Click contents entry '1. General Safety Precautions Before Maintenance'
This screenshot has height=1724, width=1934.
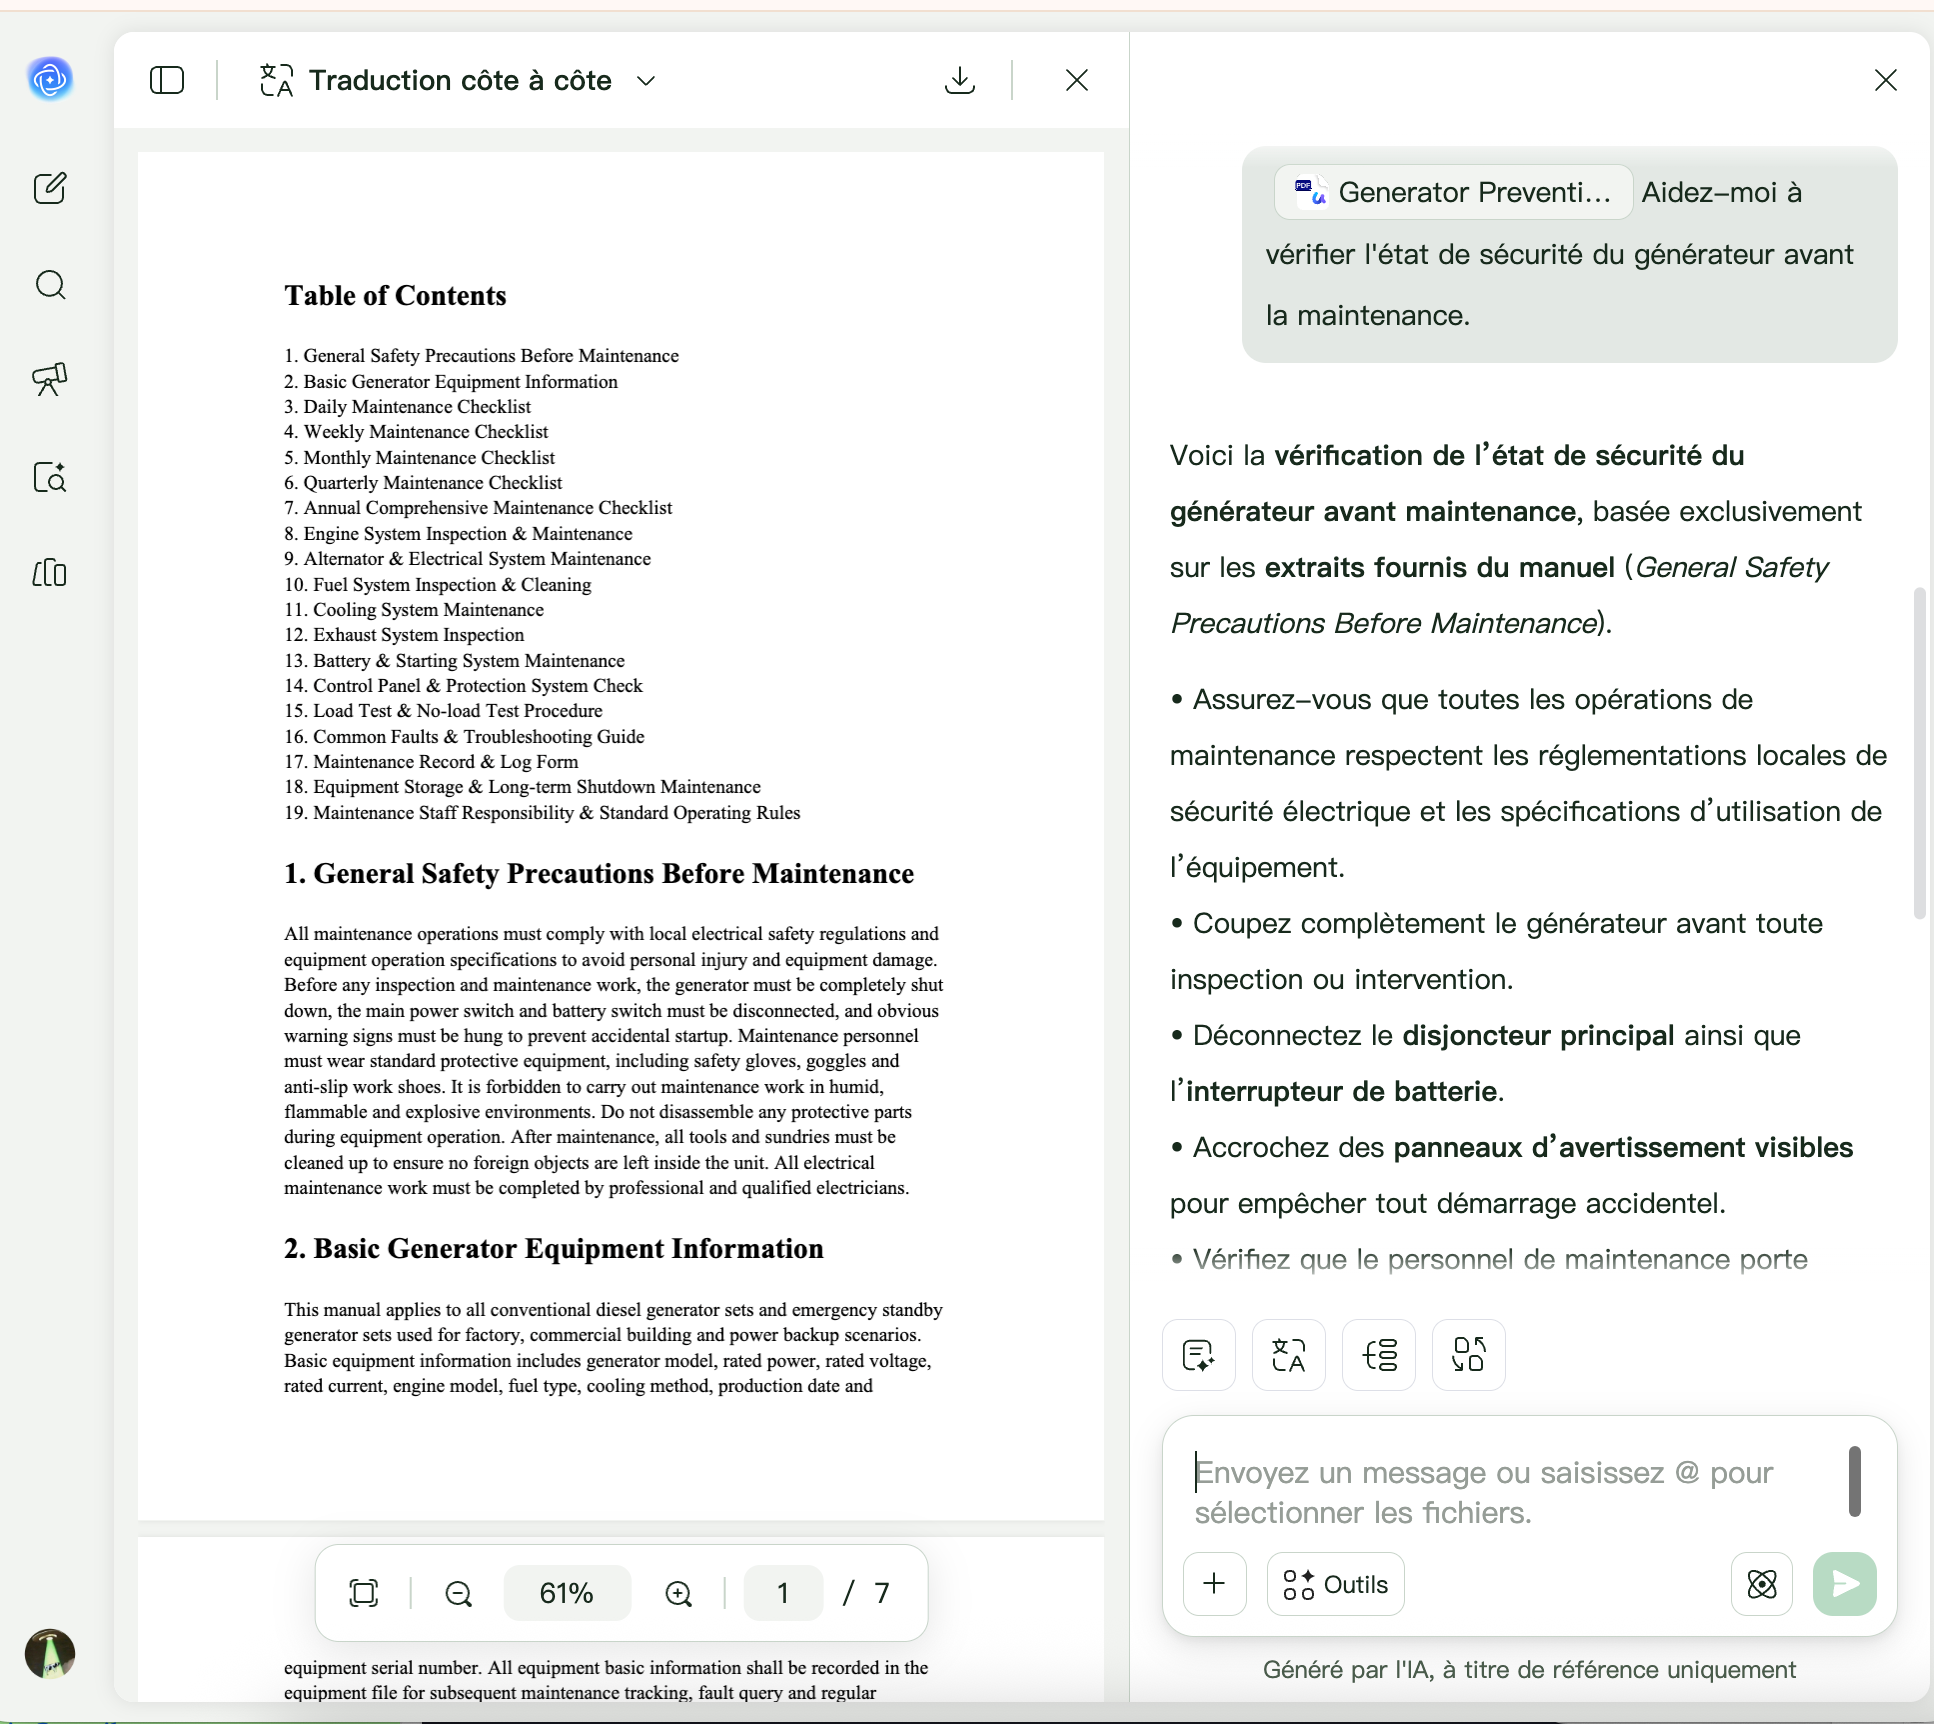[481, 355]
